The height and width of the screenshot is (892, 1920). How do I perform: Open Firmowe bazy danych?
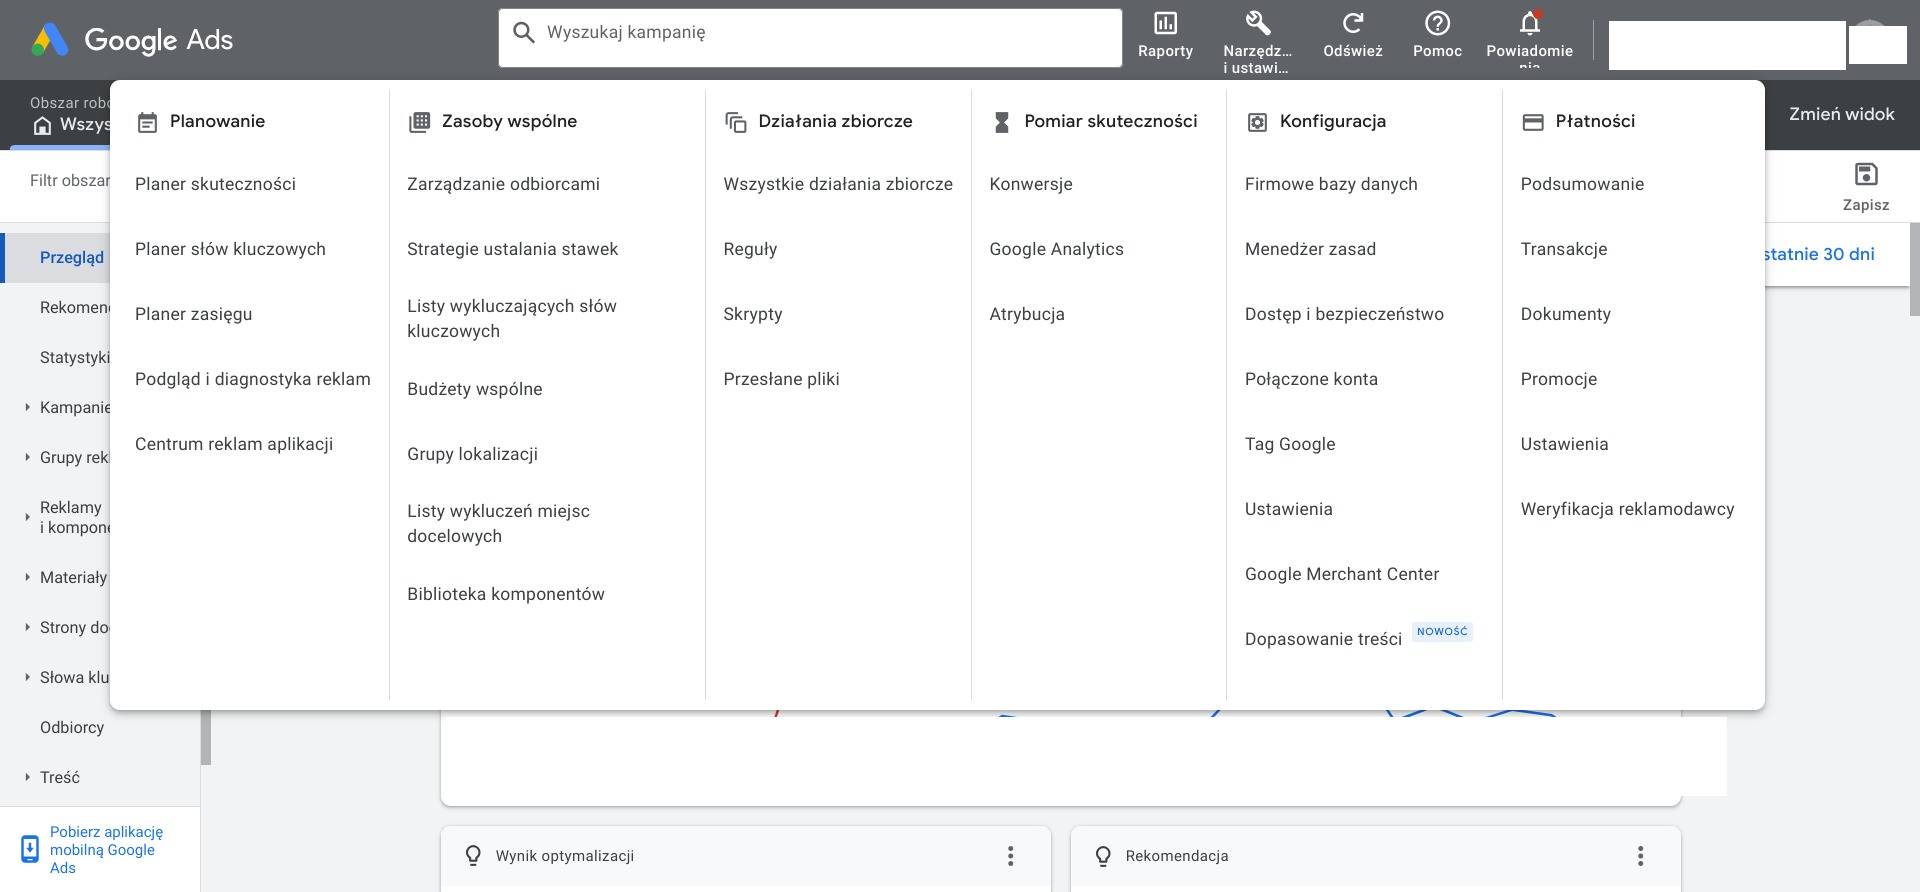click(1331, 184)
